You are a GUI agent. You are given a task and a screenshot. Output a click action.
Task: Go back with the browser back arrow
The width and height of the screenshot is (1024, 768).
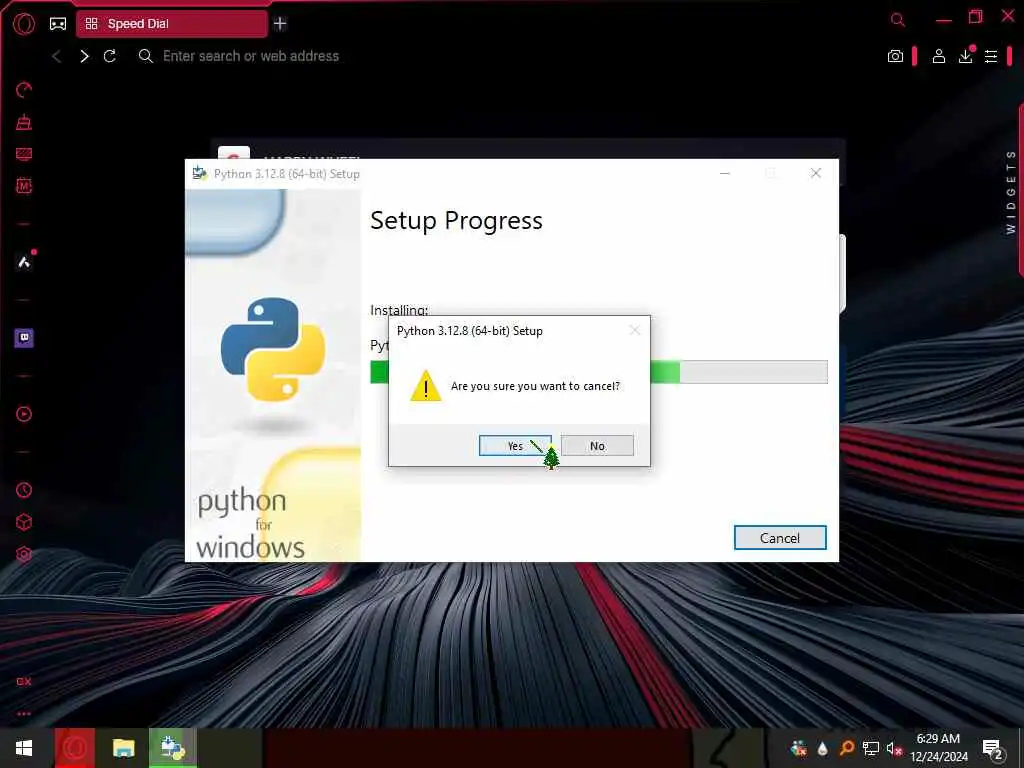click(57, 56)
